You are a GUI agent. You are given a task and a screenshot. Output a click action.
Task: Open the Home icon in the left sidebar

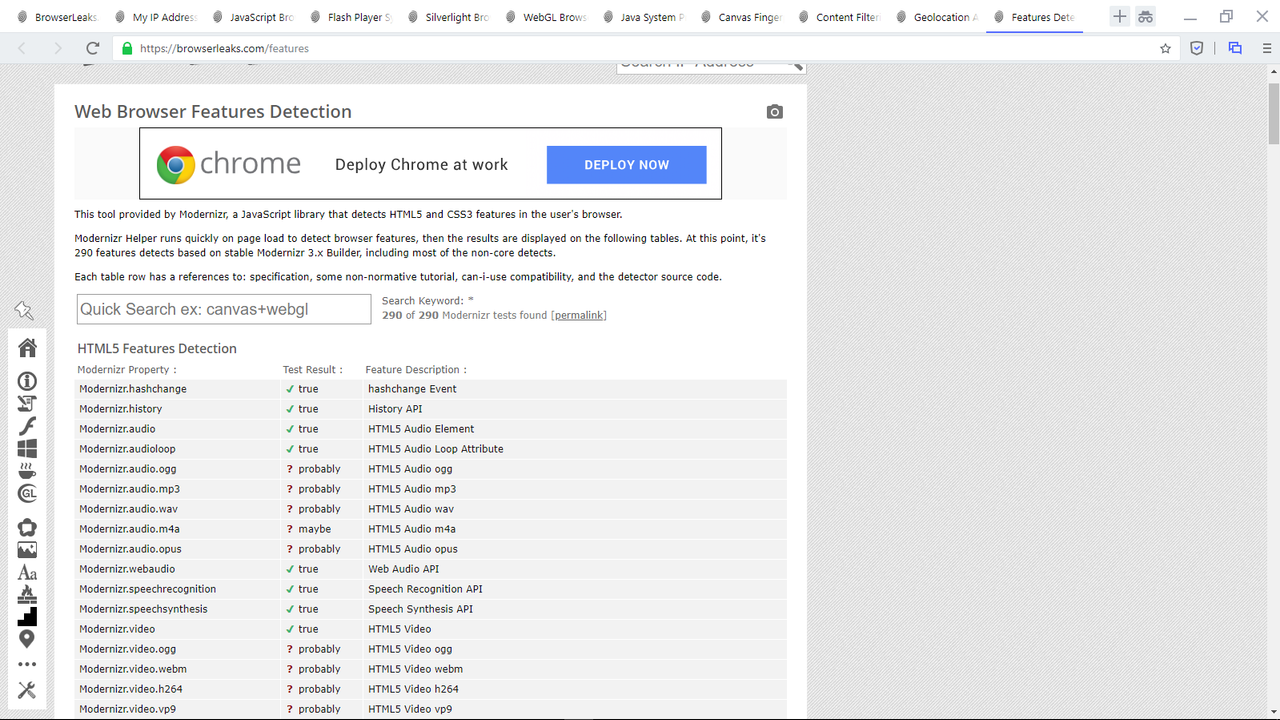pos(27,347)
